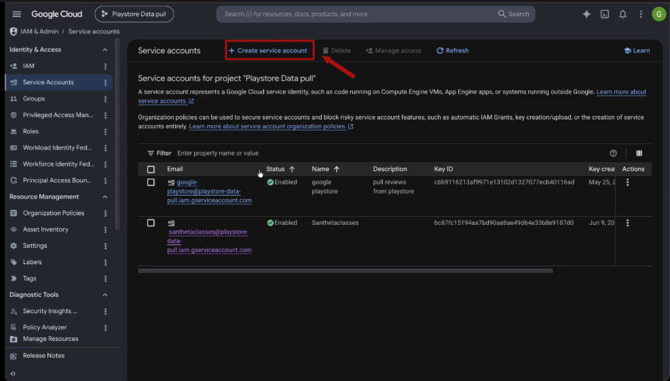The height and width of the screenshot is (381, 670).
Task: Check the google-playstore service account row
Action: (151, 182)
